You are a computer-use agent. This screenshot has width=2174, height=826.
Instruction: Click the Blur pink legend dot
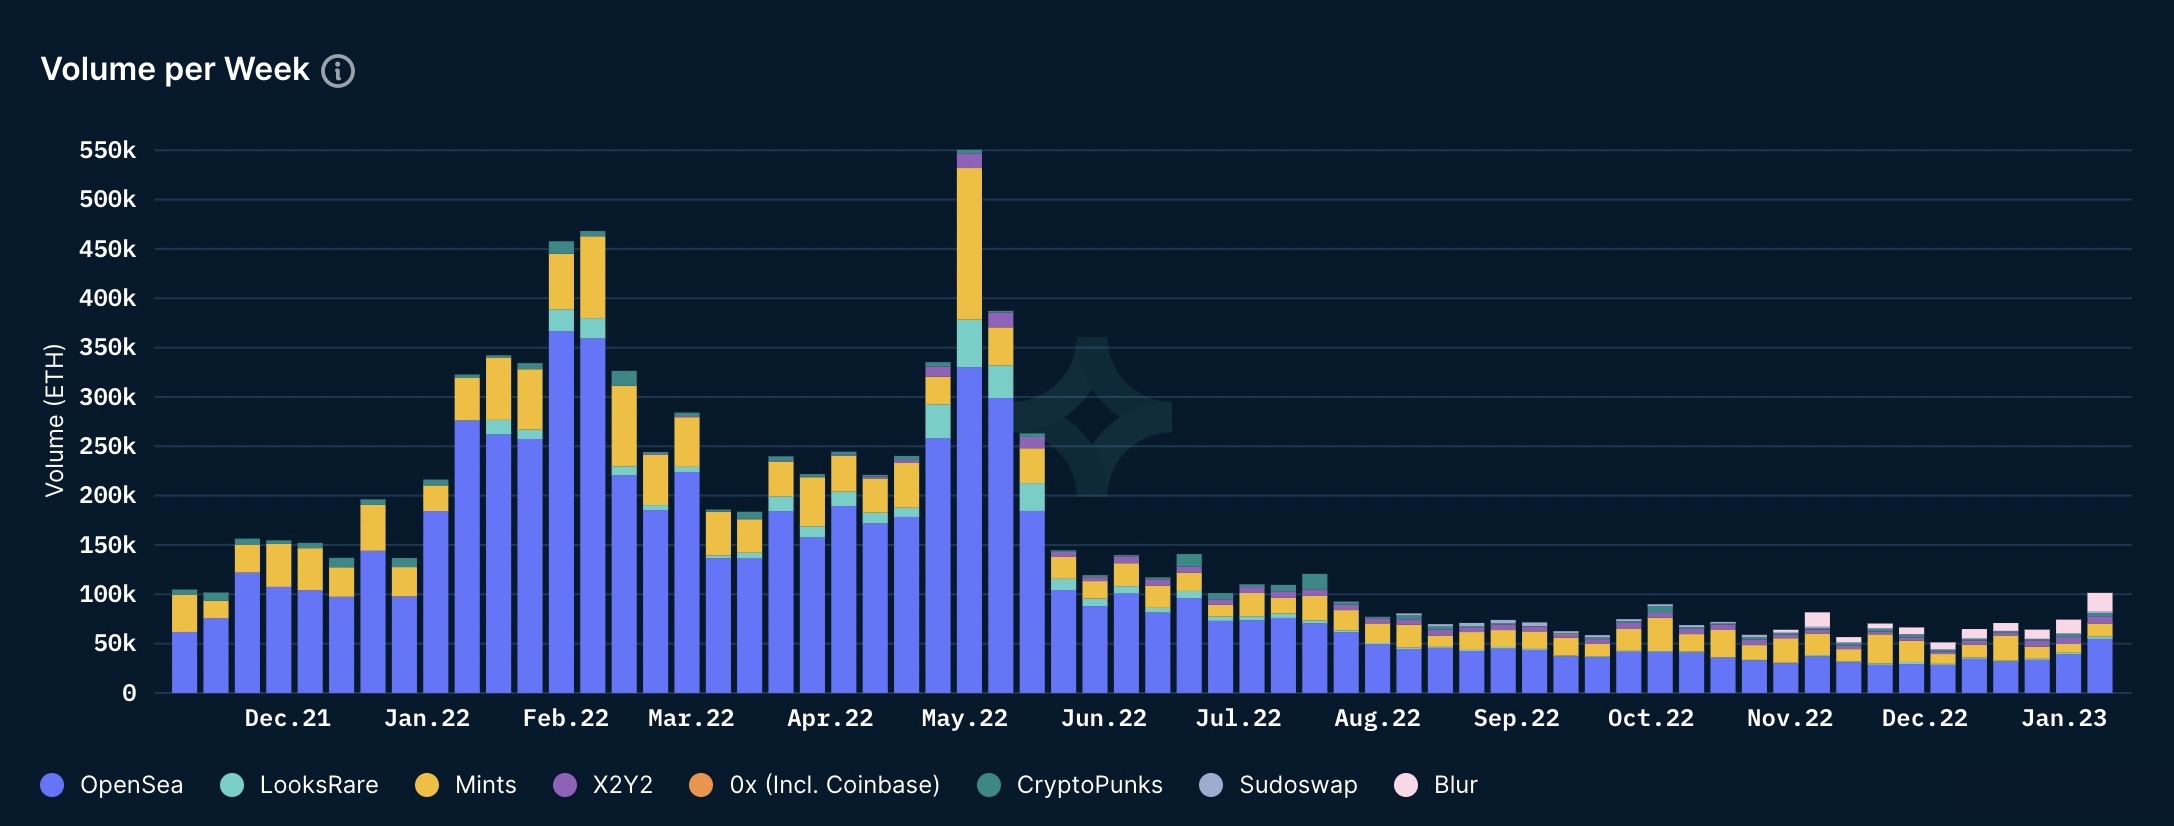tap(1406, 785)
